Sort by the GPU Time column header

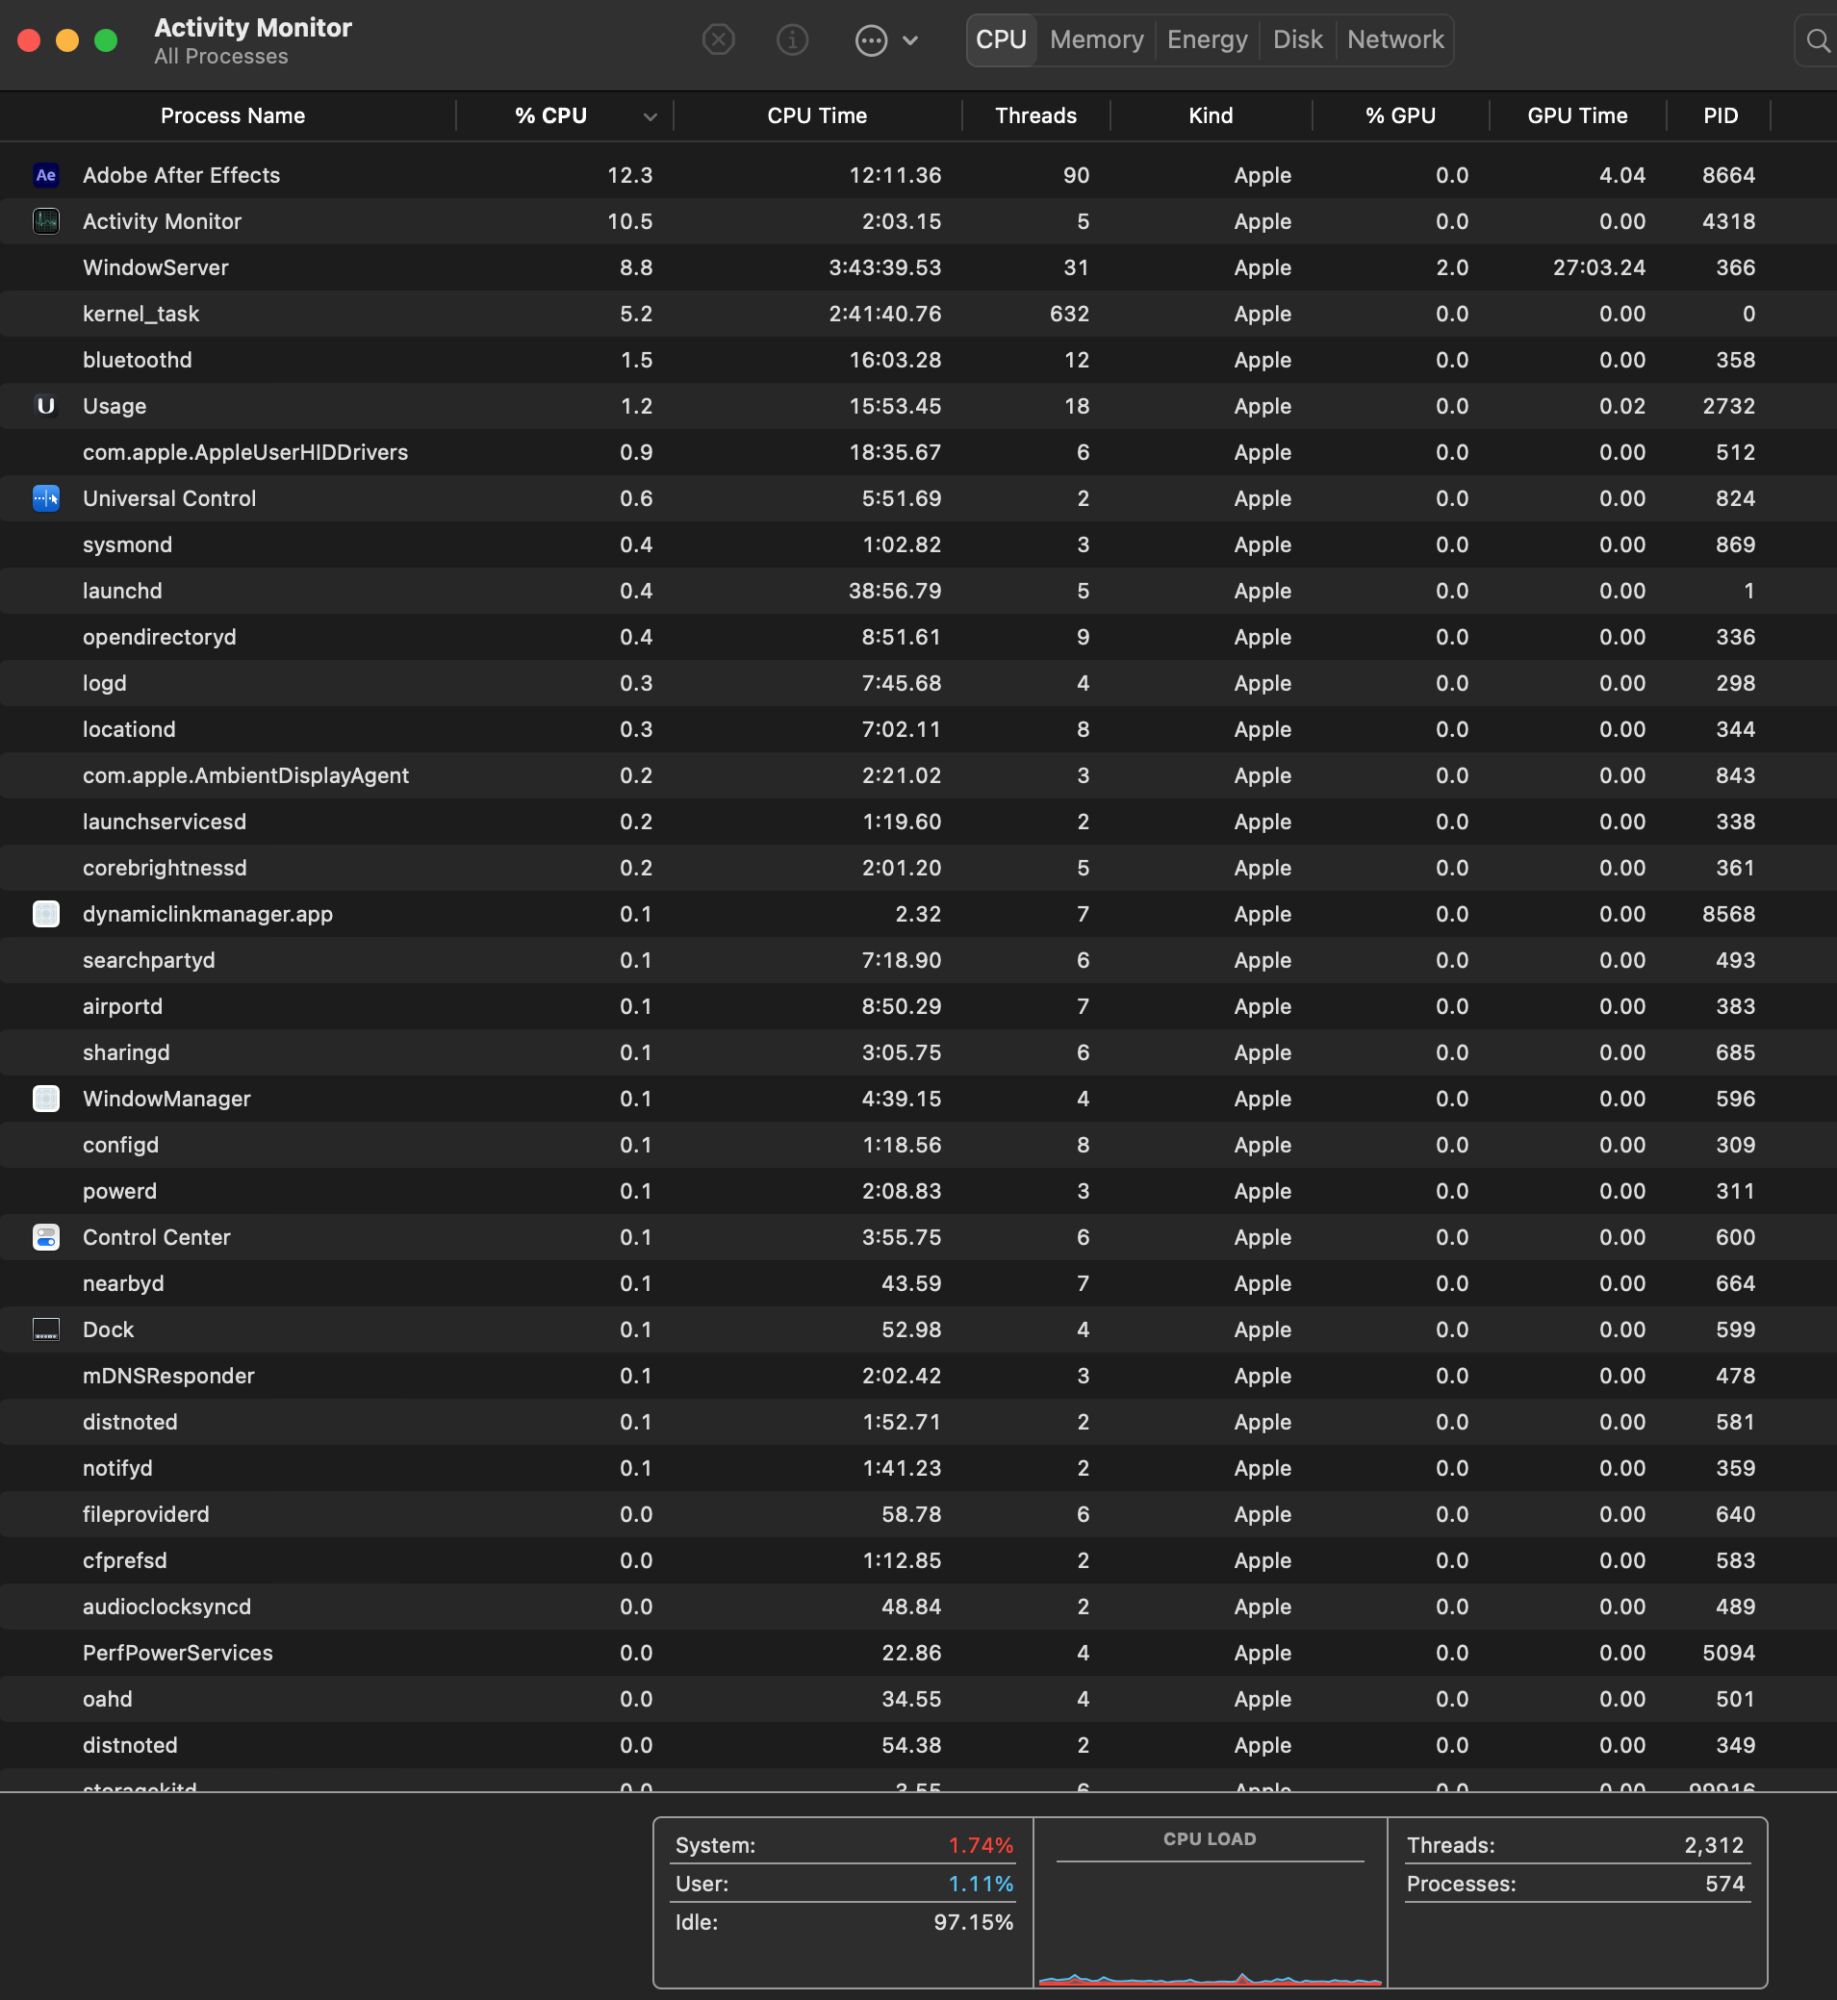(1577, 116)
